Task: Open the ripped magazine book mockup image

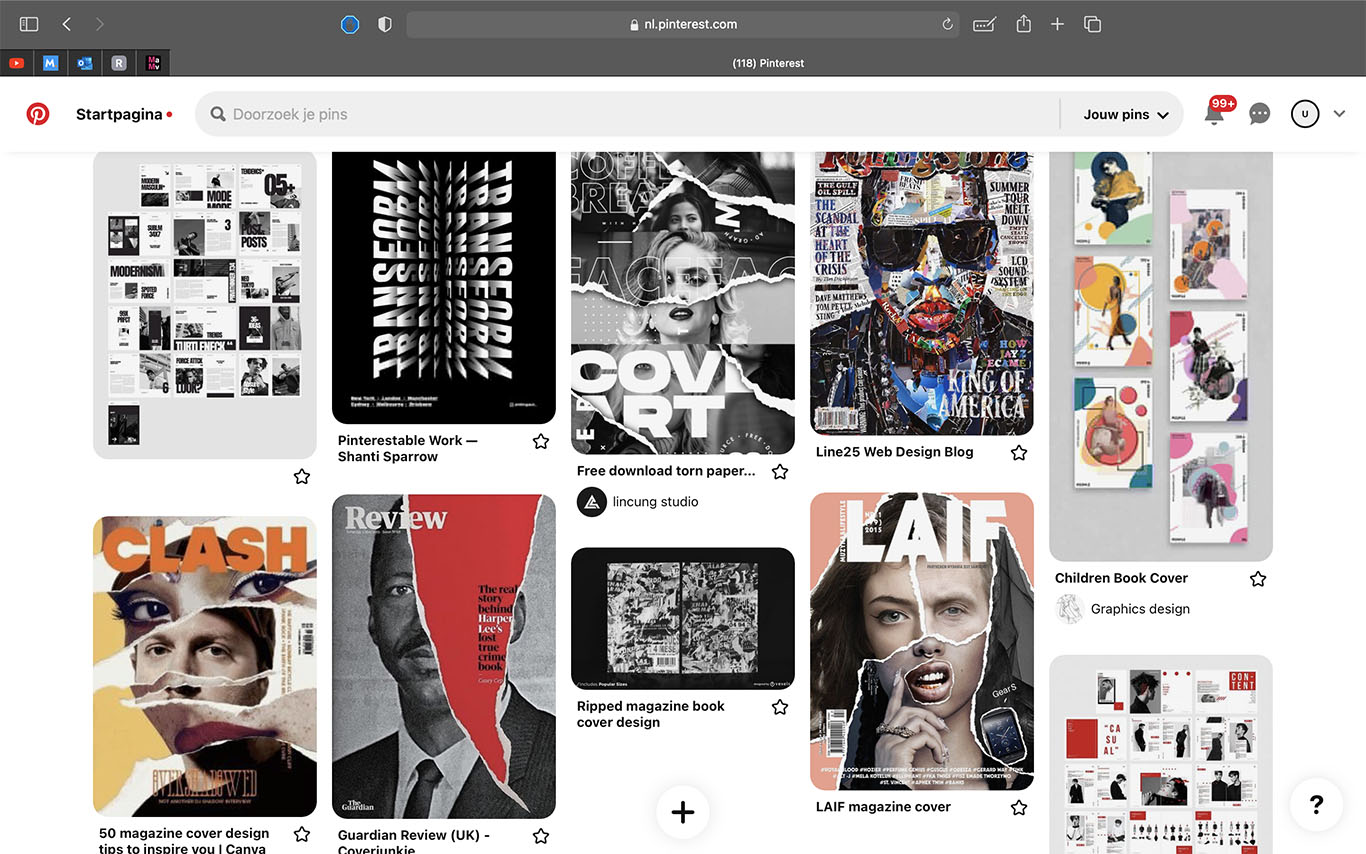Action: (683, 618)
